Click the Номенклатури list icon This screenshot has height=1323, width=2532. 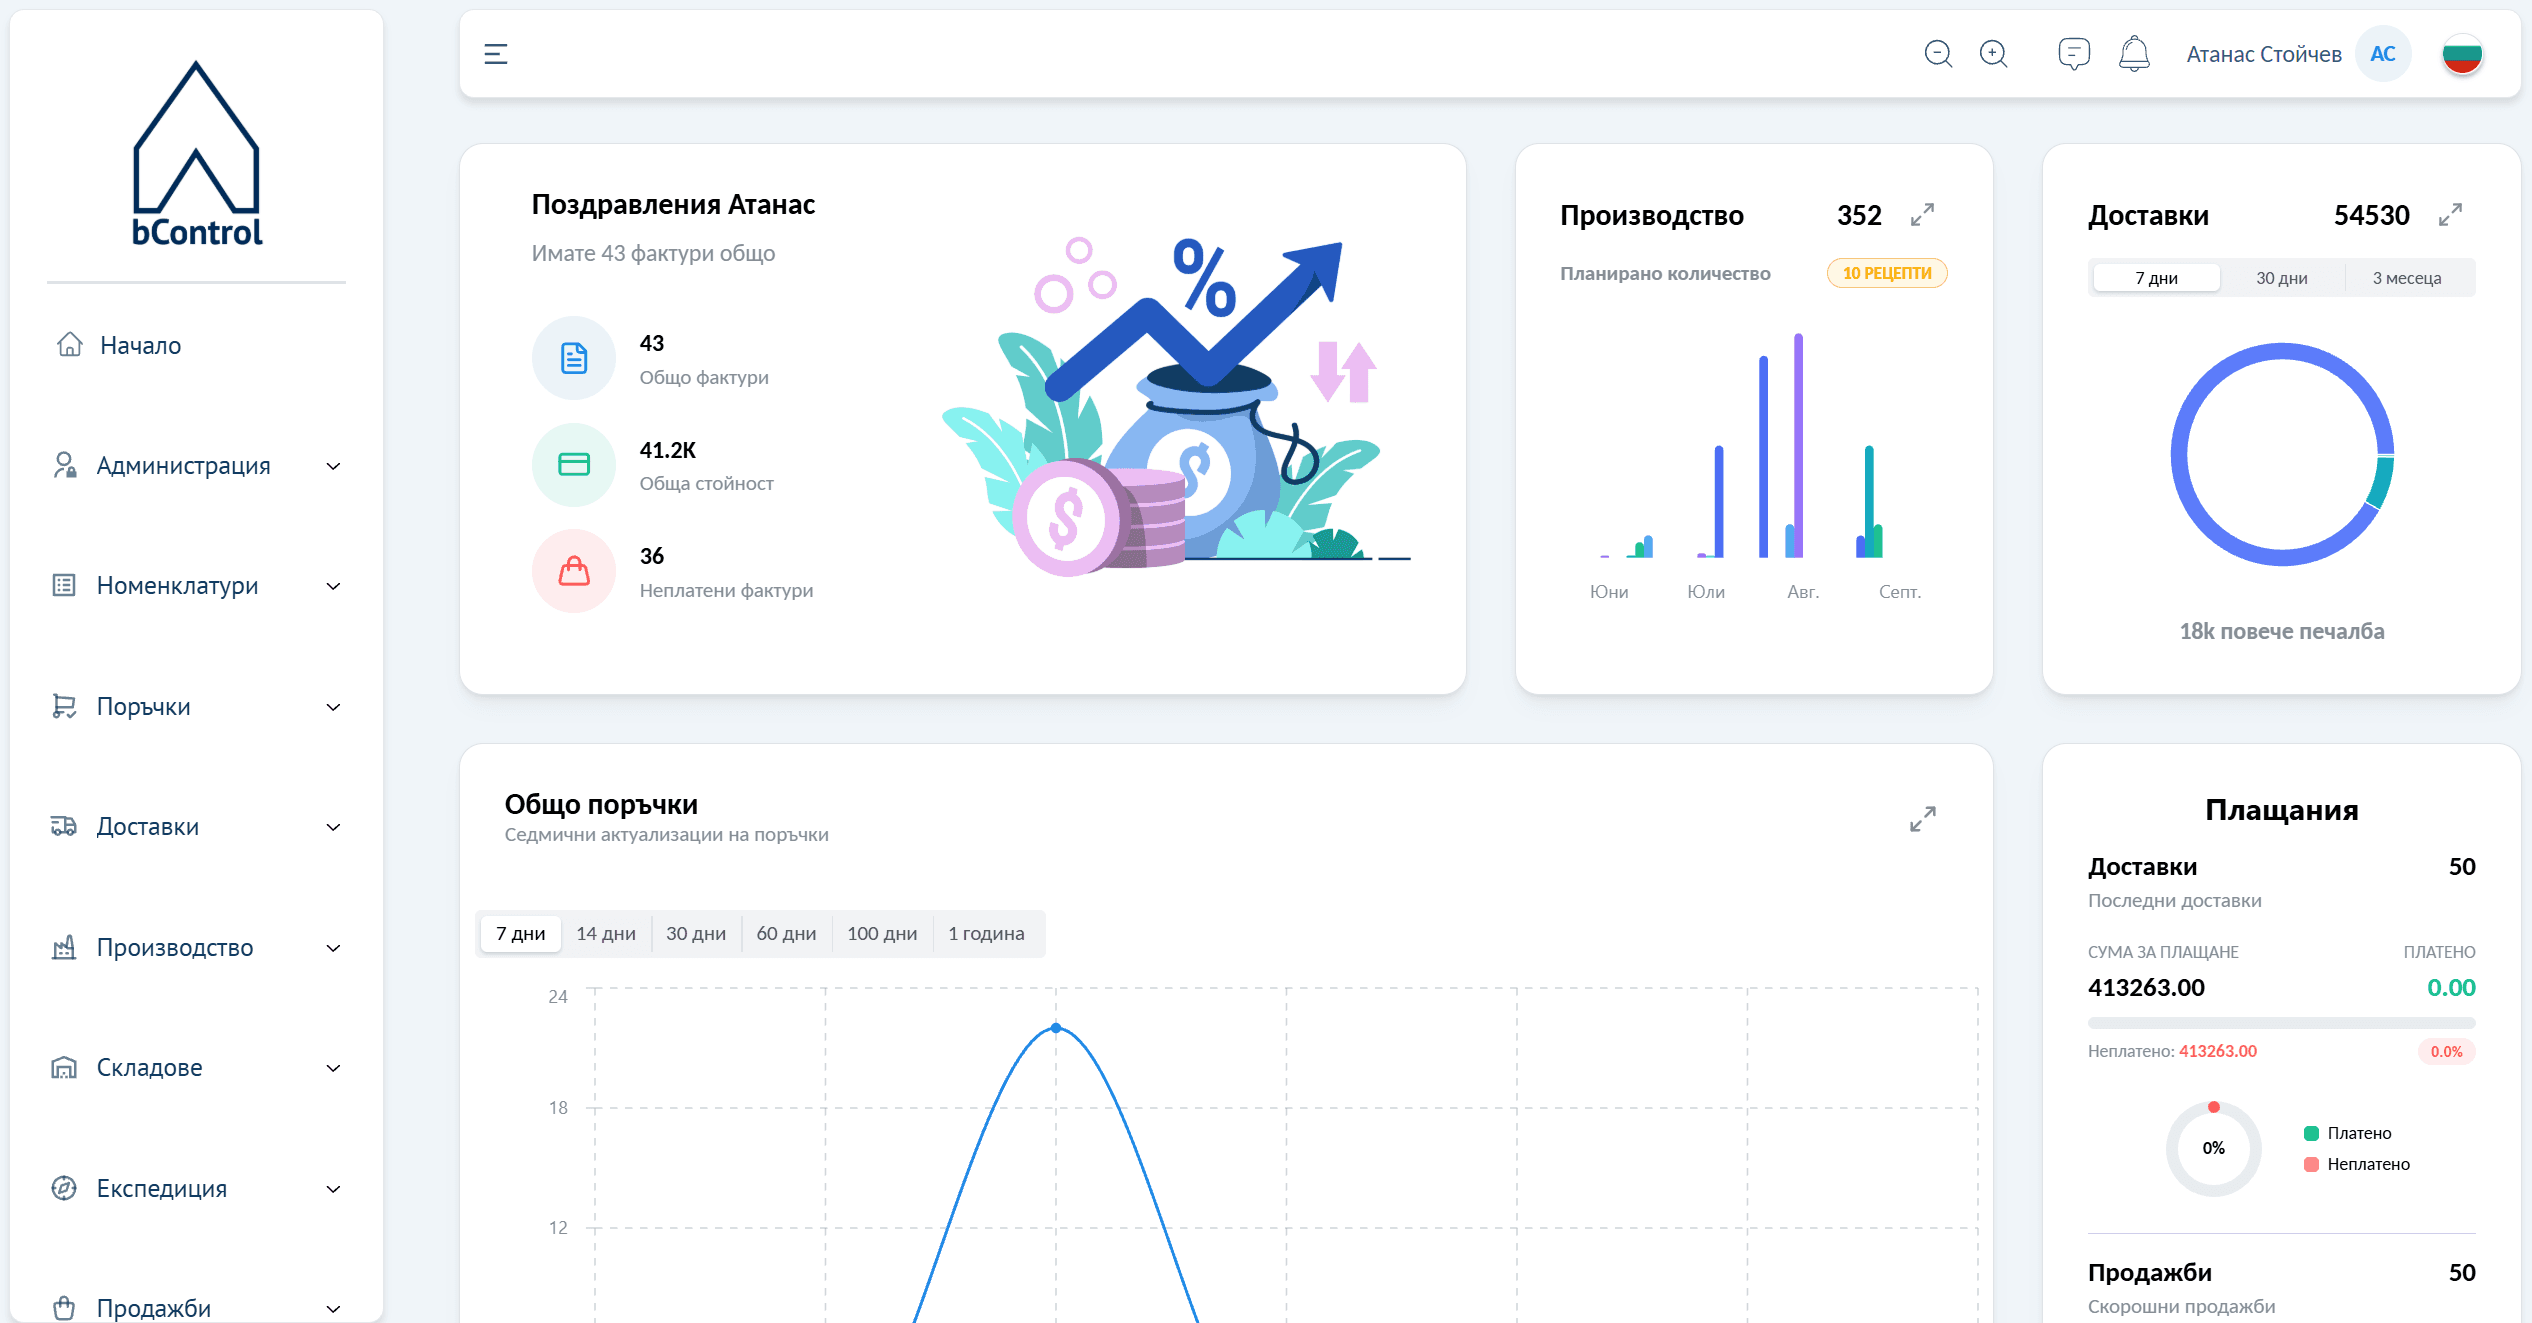click(64, 586)
